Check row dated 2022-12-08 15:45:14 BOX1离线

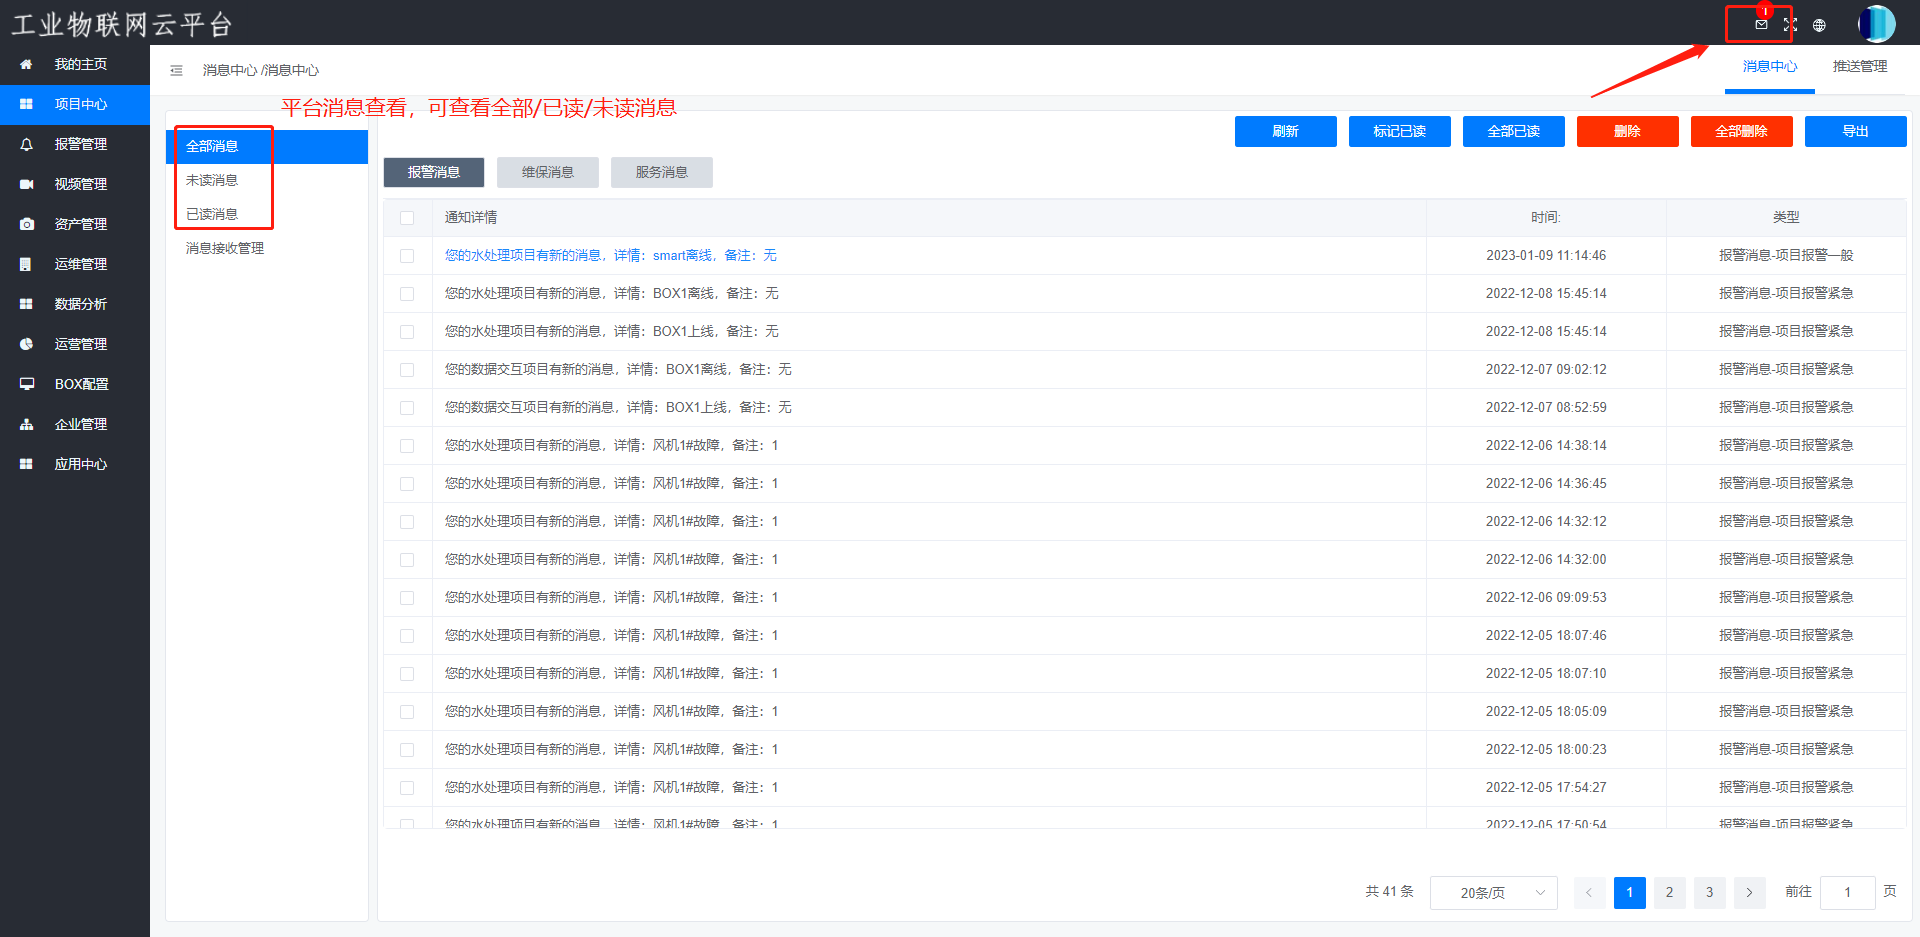pos(407,294)
